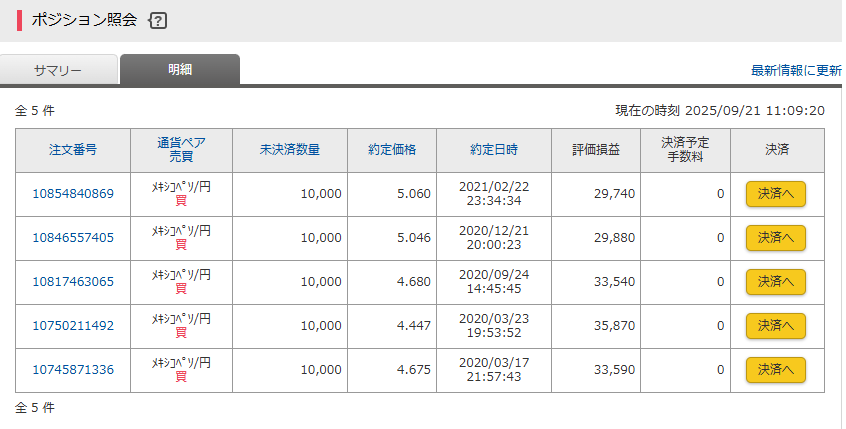This screenshot has height=429, width=846.
Task: Sort by 未決済数量 column header
Action: (x=290, y=150)
